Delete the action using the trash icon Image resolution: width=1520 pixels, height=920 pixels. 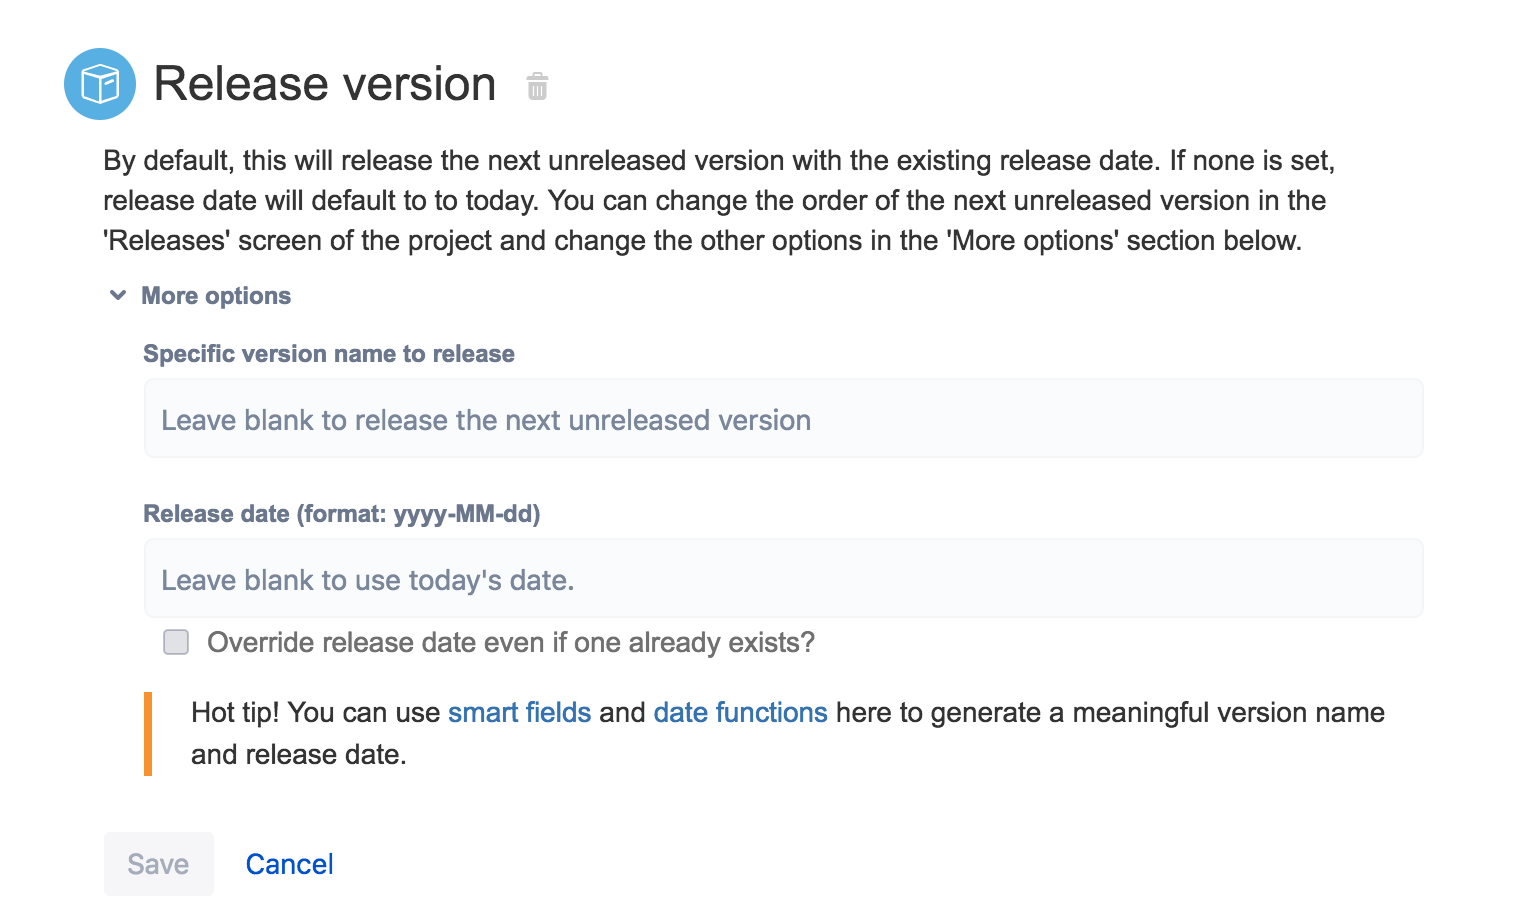coord(537,86)
